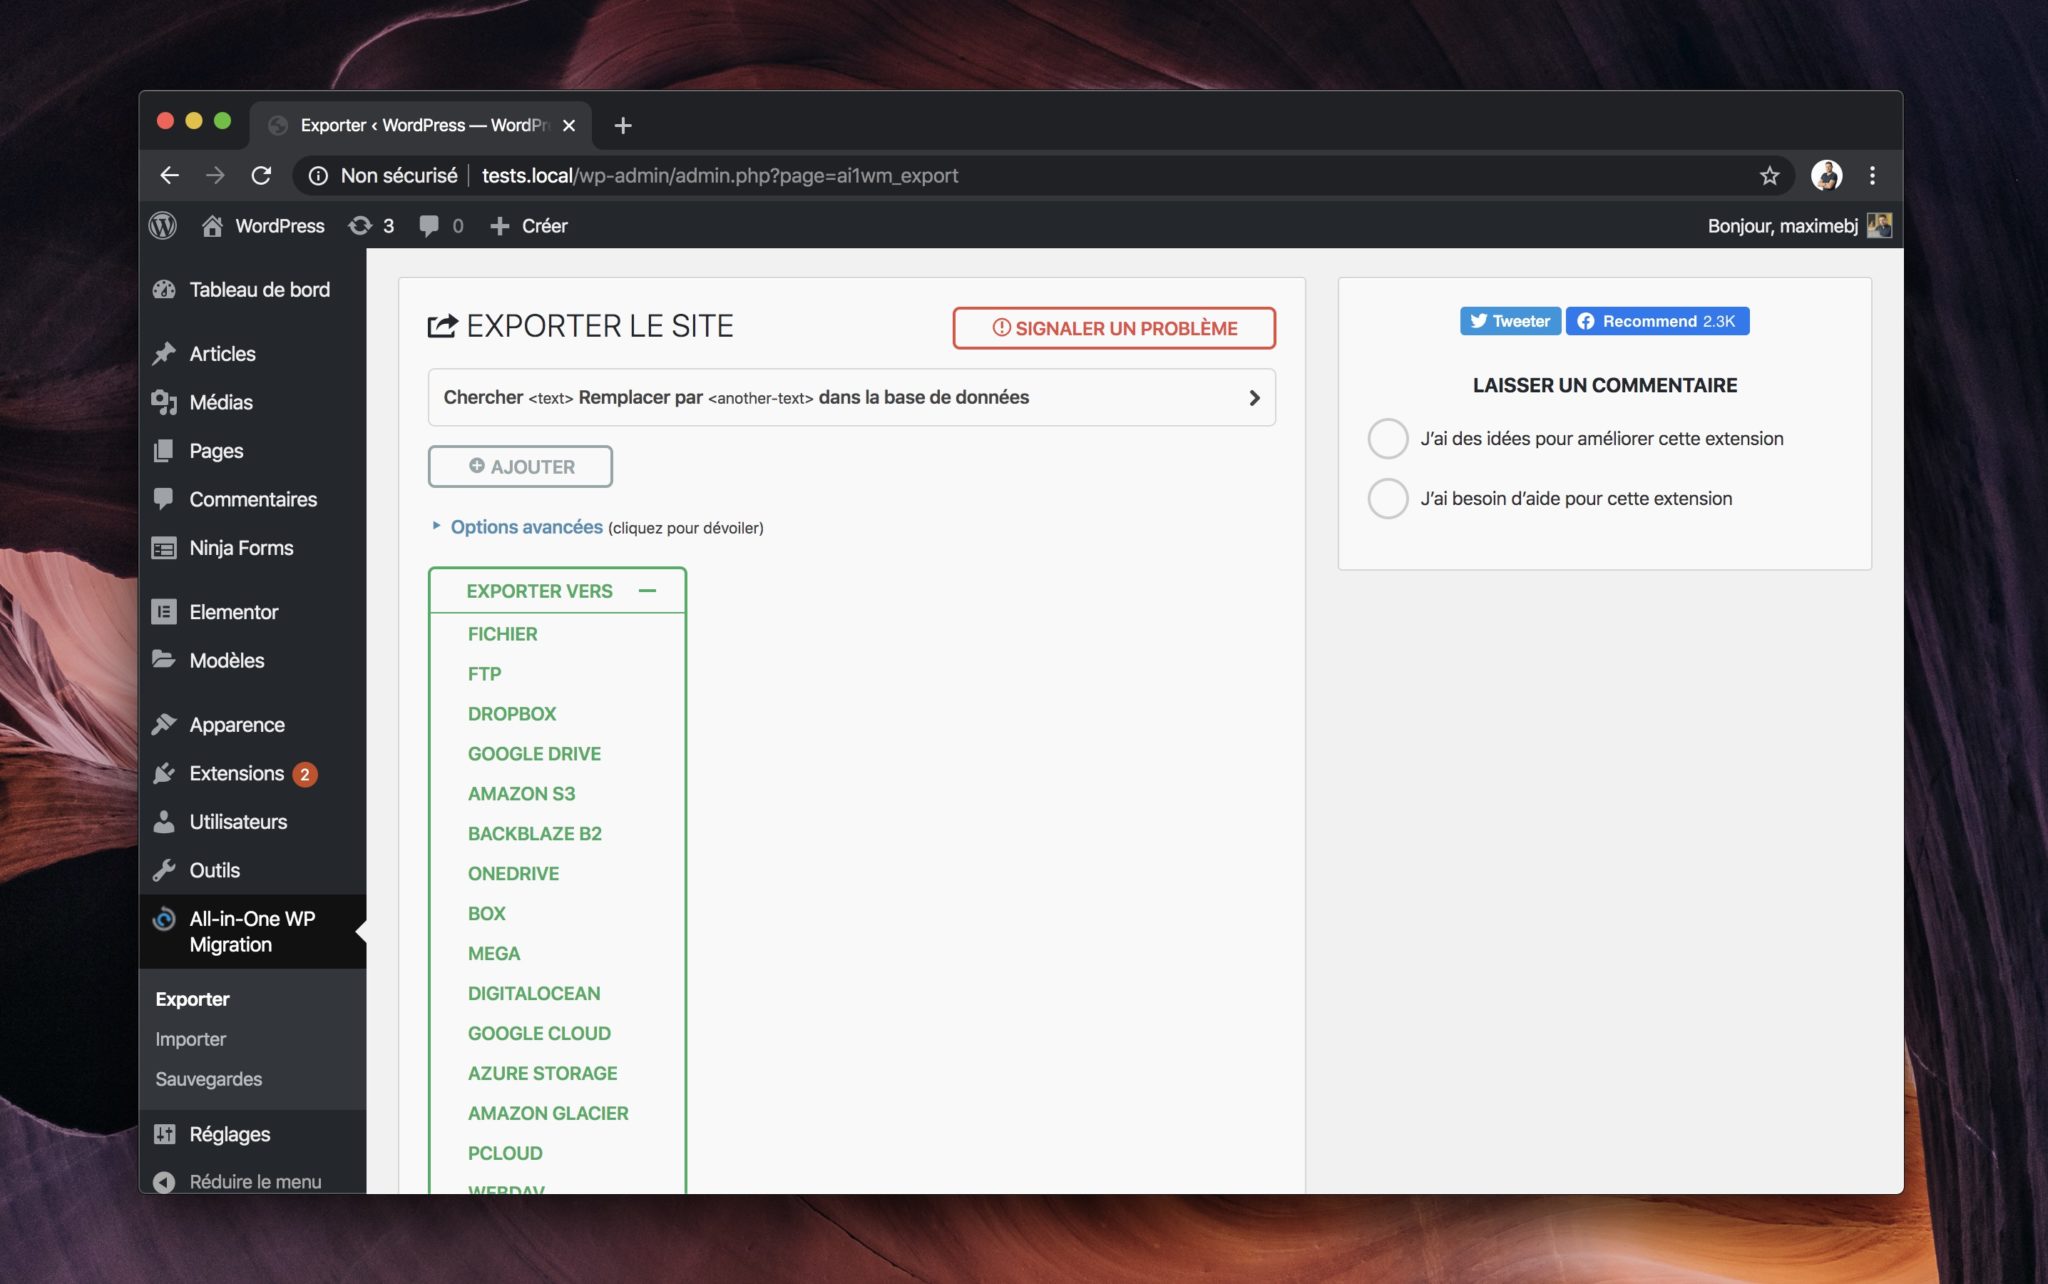This screenshot has height=1284, width=2048.
Task: Open the Importer submenu item
Action: coord(190,1039)
